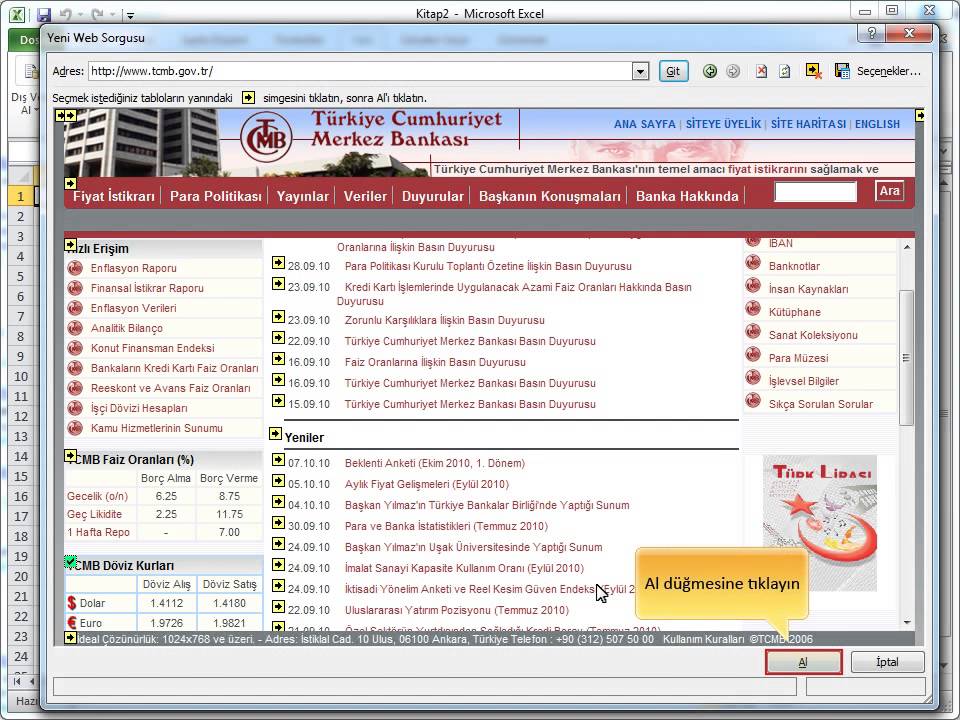The height and width of the screenshot is (720, 960).
Task: Open Bankaların Kredi Kartı Faiz Oranları link
Action: pyautogui.click(x=174, y=368)
